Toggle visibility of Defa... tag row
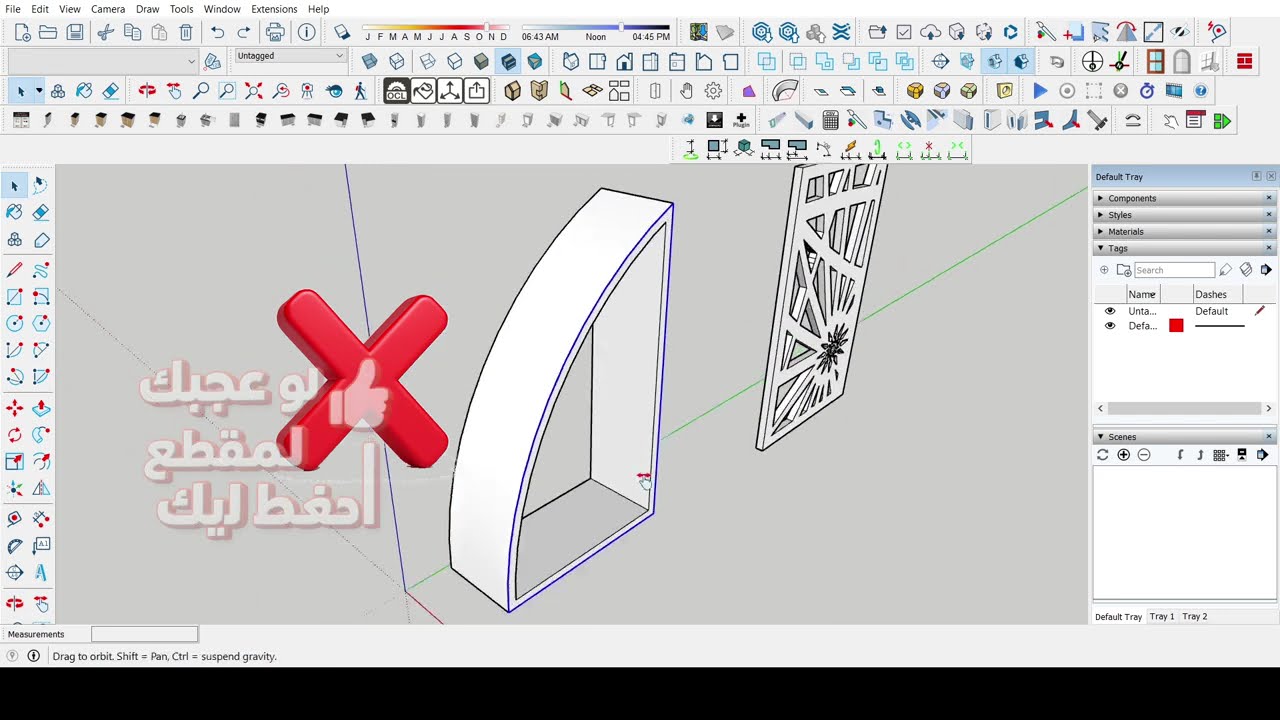This screenshot has width=1280, height=720. 1110,326
